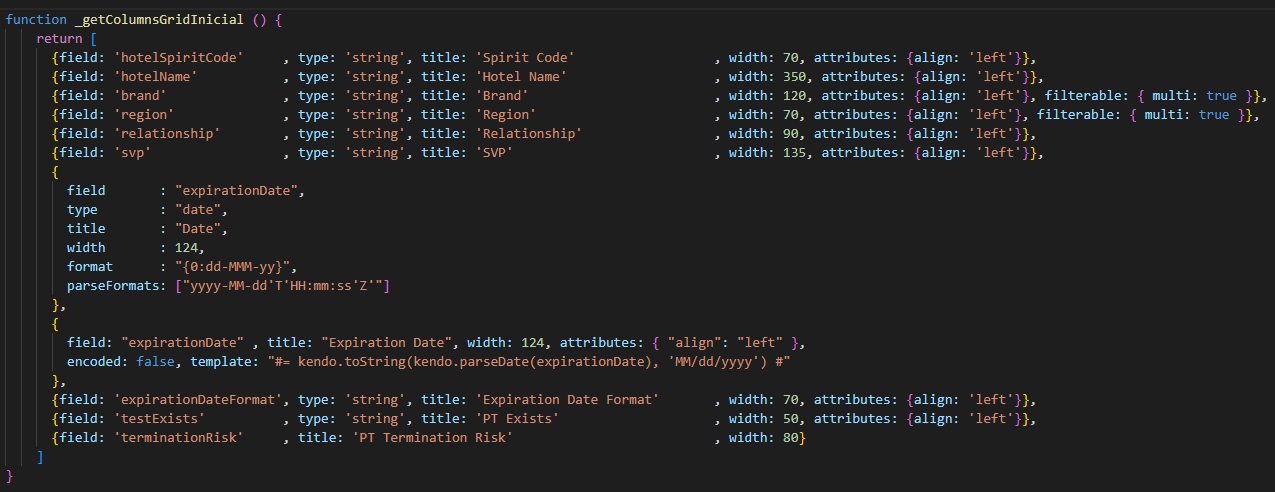Click the width value 350

pyautogui.click(x=790, y=76)
